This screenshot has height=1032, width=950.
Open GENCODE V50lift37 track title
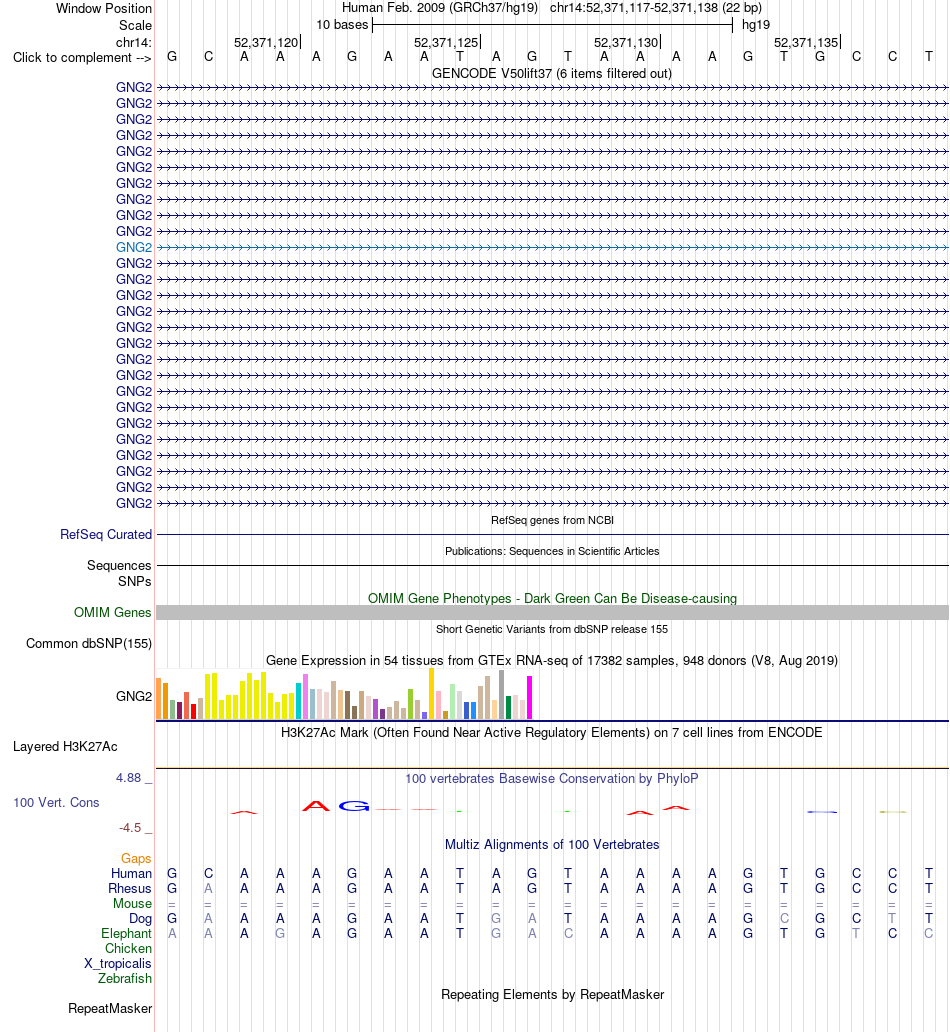coord(552,74)
